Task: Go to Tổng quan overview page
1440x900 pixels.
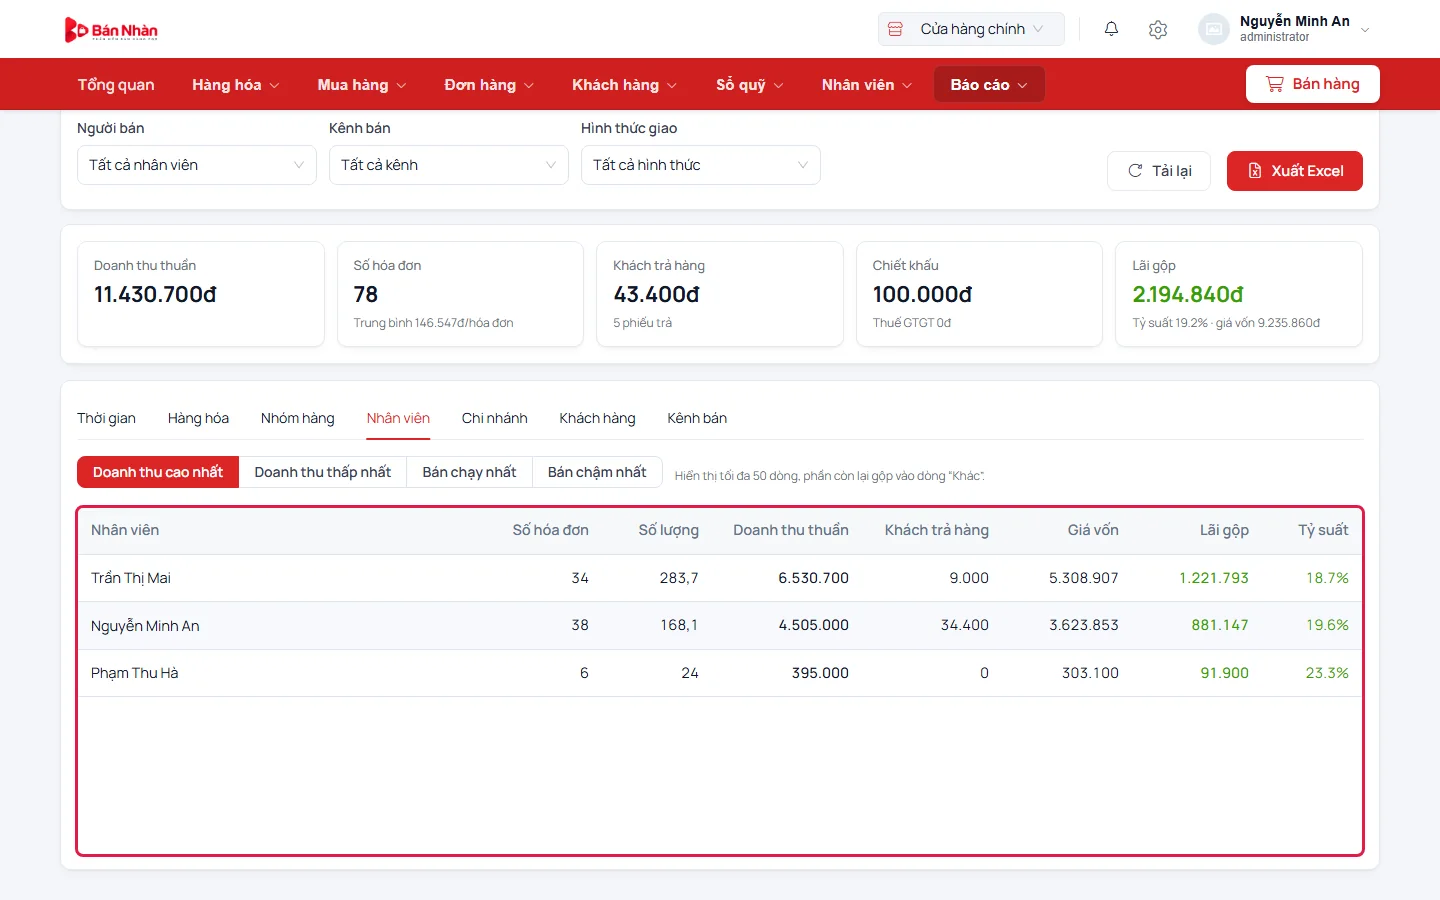Action: point(116,85)
